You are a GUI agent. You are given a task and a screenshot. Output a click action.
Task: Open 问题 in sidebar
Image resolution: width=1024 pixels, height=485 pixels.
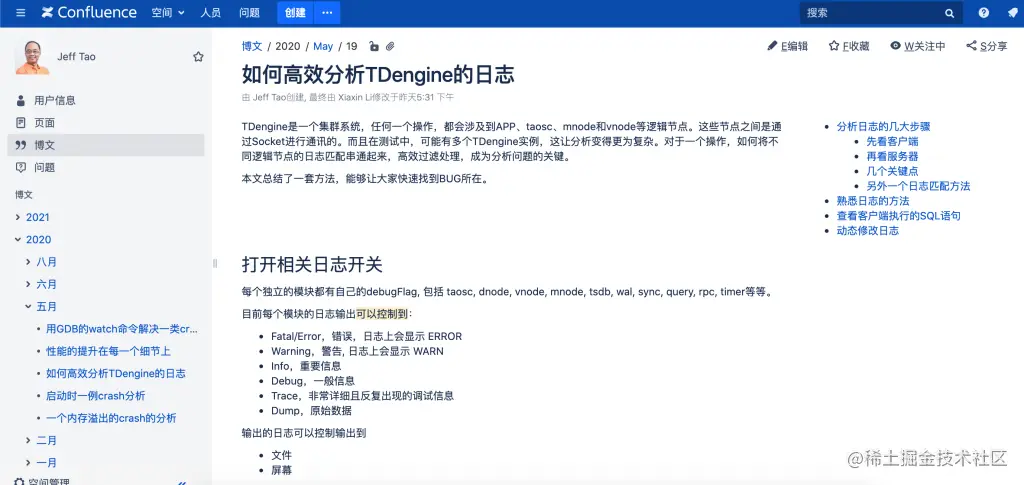(x=44, y=167)
